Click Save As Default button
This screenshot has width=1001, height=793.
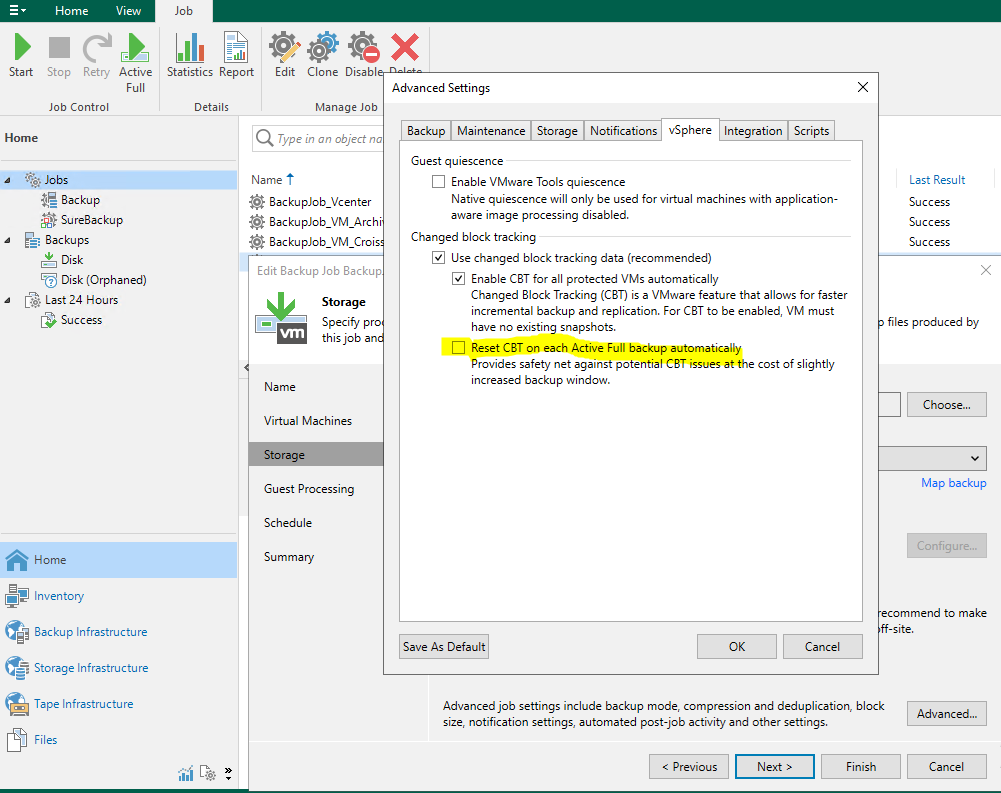[x=444, y=647]
